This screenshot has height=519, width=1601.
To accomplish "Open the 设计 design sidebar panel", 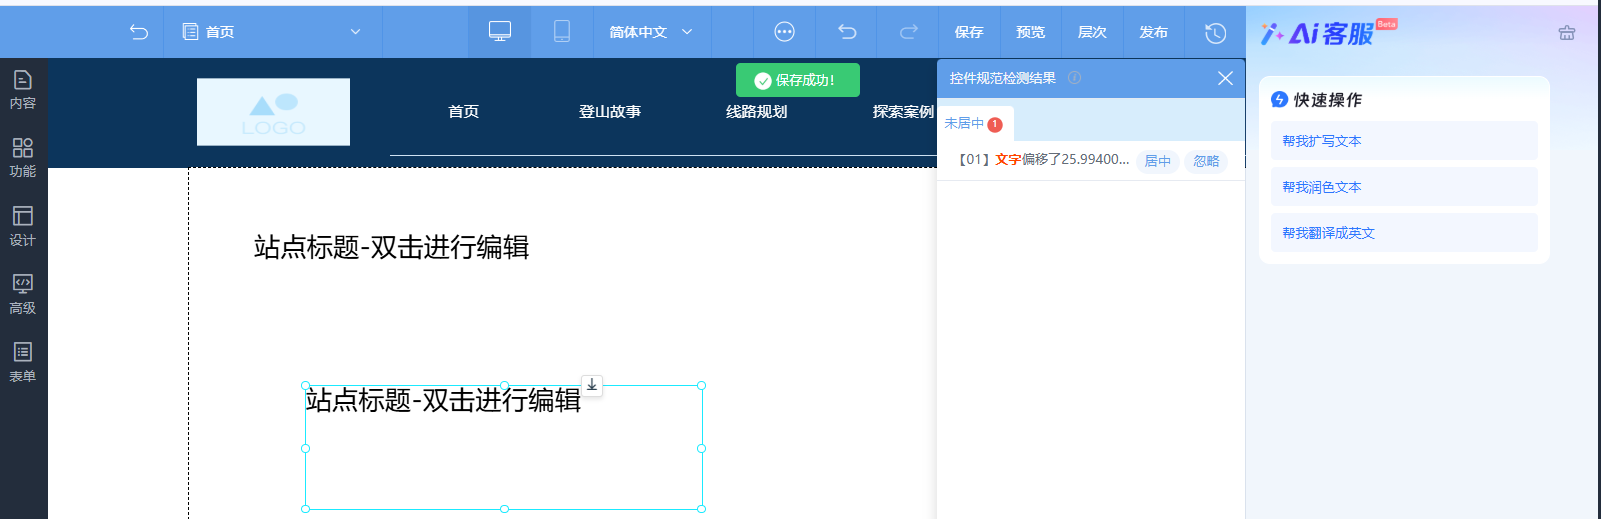I will (x=23, y=226).
